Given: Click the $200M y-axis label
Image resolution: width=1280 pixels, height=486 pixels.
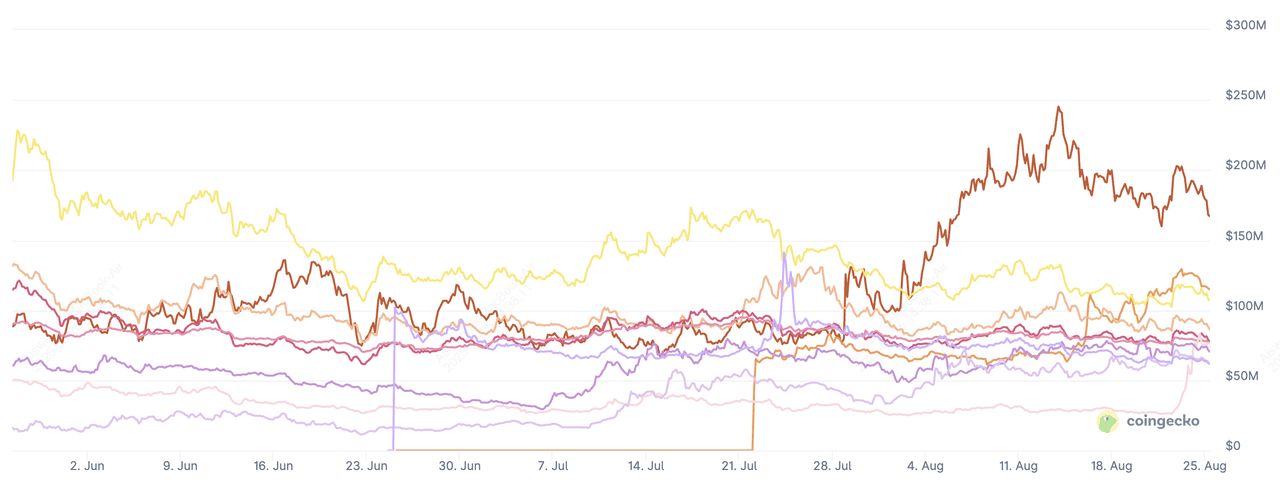Looking at the screenshot, I should (x=1246, y=165).
